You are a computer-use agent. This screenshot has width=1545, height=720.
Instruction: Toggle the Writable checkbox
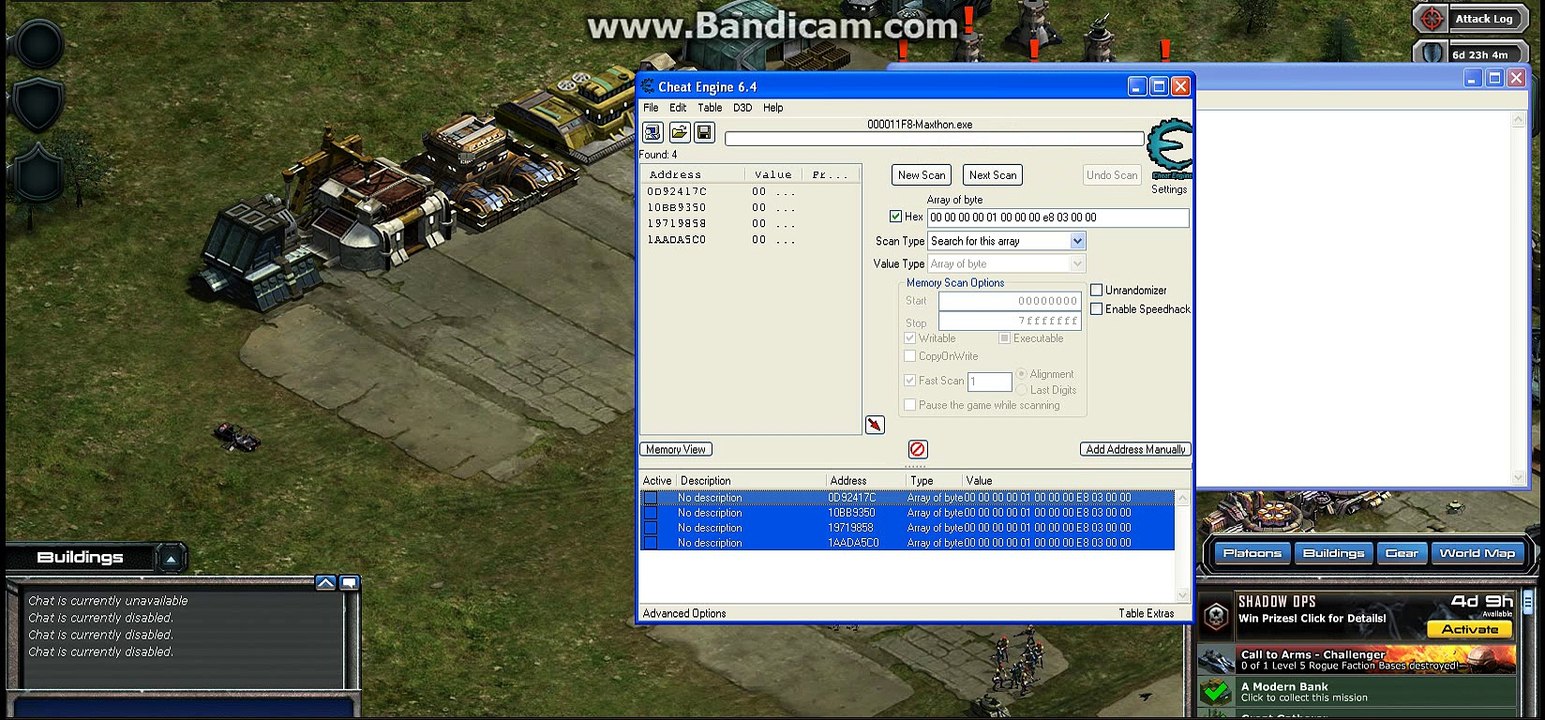pyautogui.click(x=910, y=338)
